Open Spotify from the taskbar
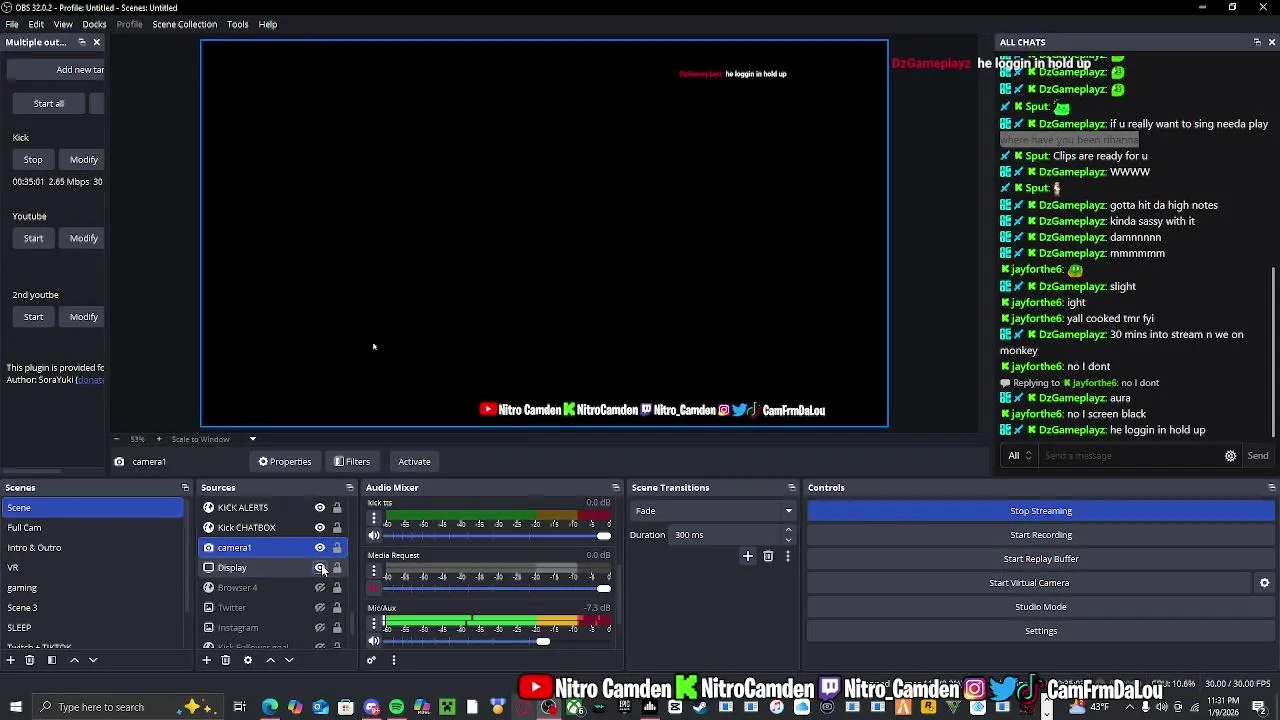The image size is (1280, 720). (x=397, y=707)
